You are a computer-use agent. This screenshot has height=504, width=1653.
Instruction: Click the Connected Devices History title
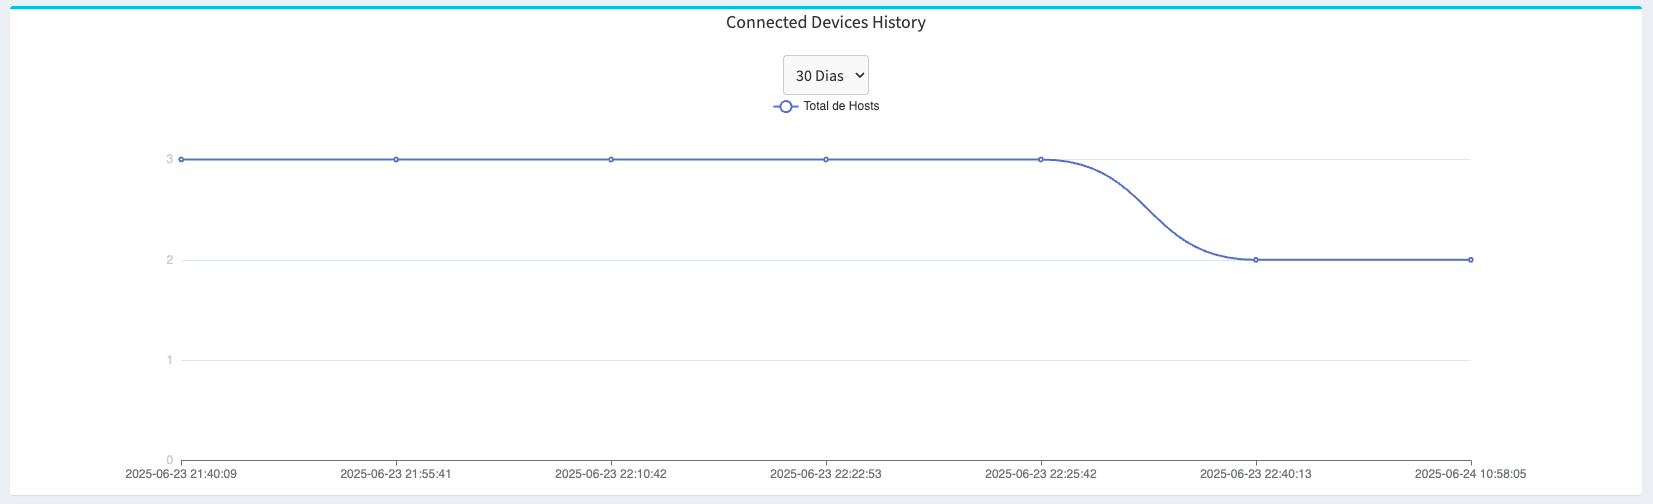[825, 22]
